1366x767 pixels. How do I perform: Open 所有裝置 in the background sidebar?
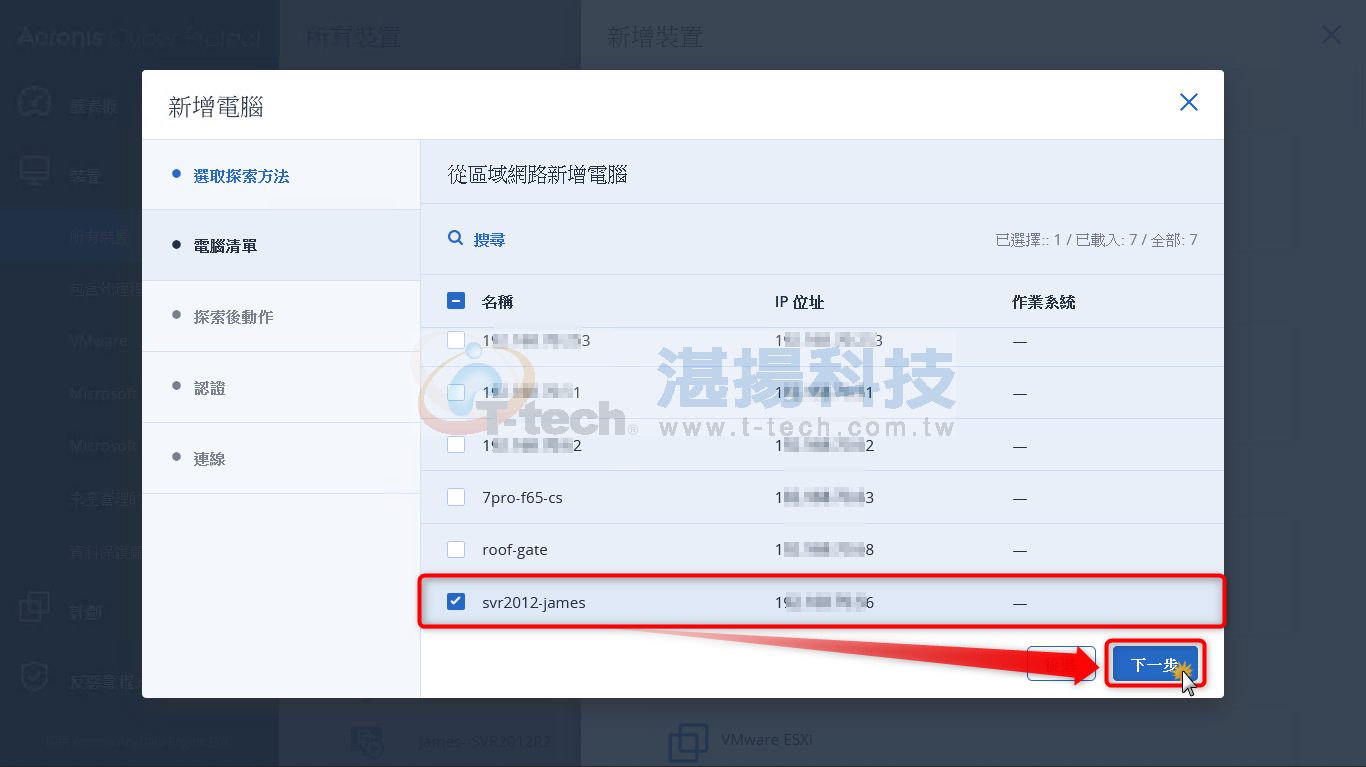pos(99,237)
